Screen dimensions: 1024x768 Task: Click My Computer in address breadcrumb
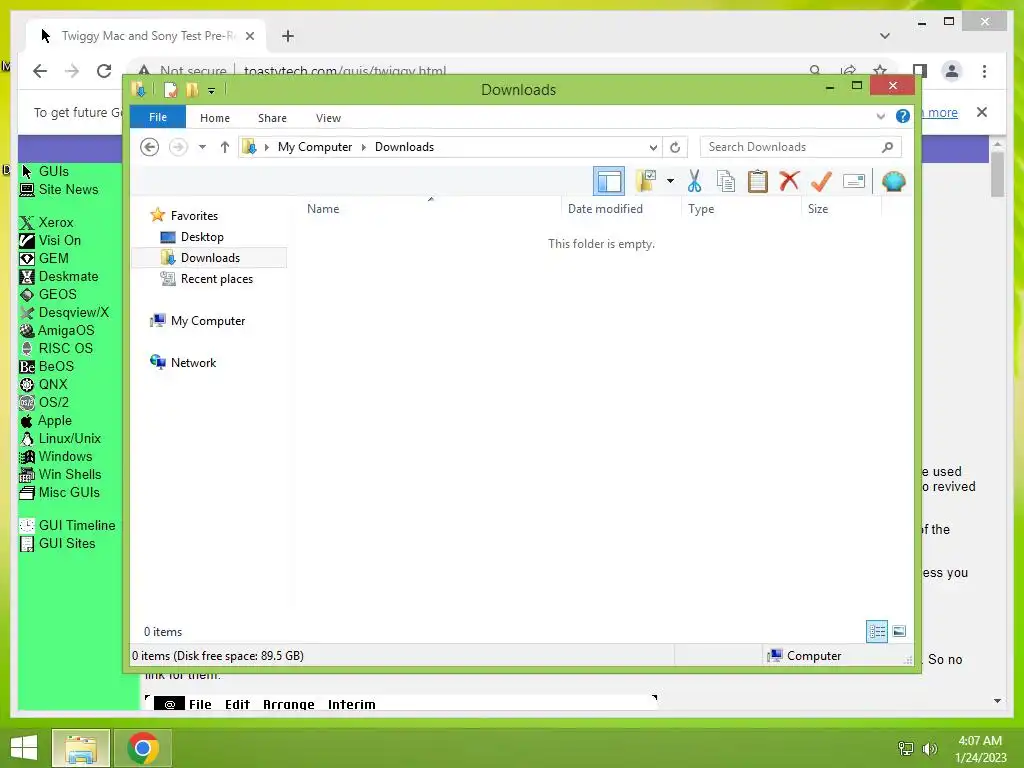click(x=315, y=147)
